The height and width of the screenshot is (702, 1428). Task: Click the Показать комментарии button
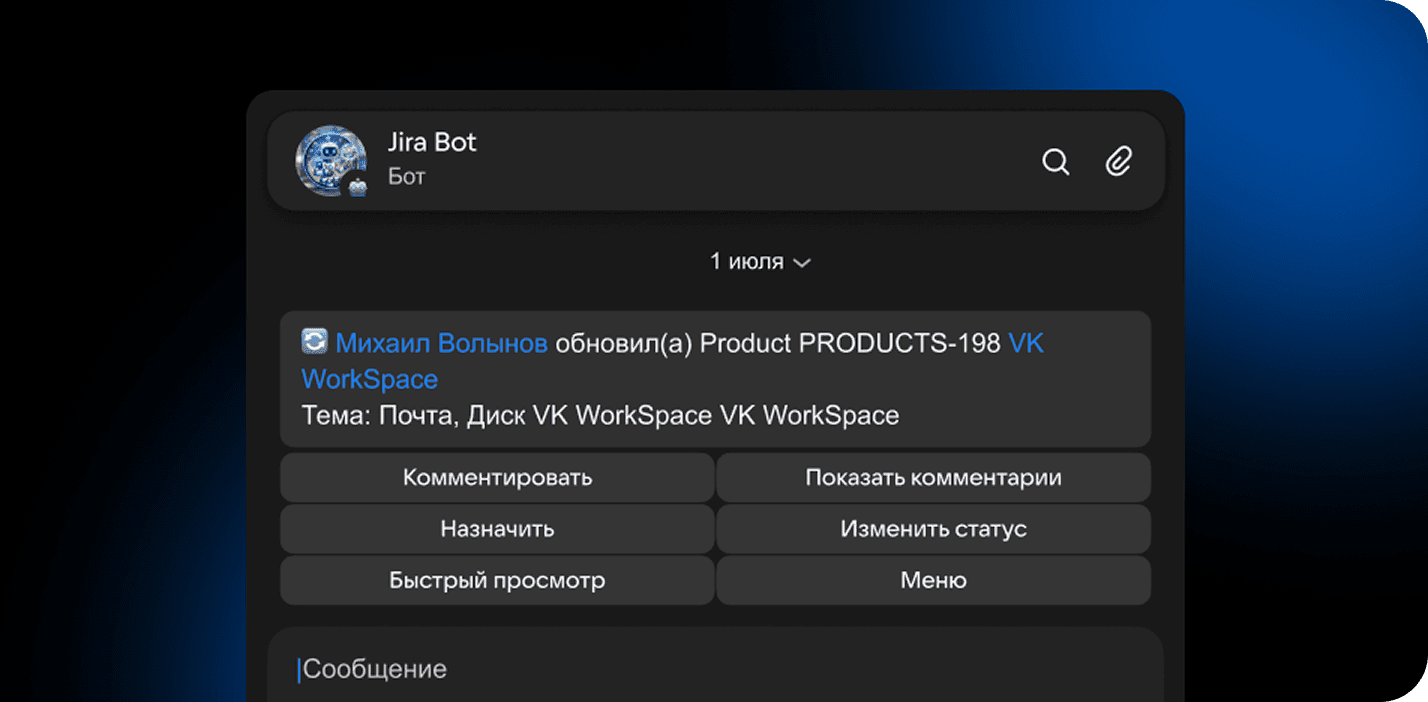pyautogui.click(x=934, y=478)
